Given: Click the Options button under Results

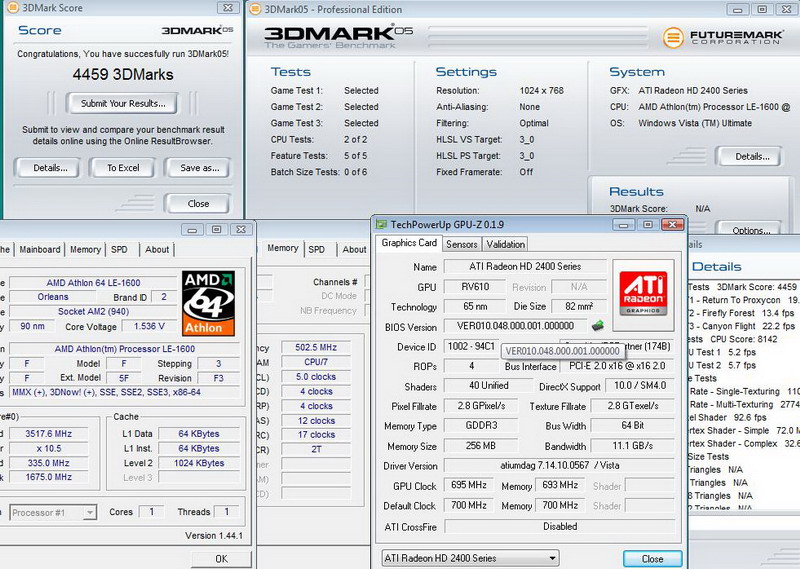Looking at the screenshot, I should point(751,229).
